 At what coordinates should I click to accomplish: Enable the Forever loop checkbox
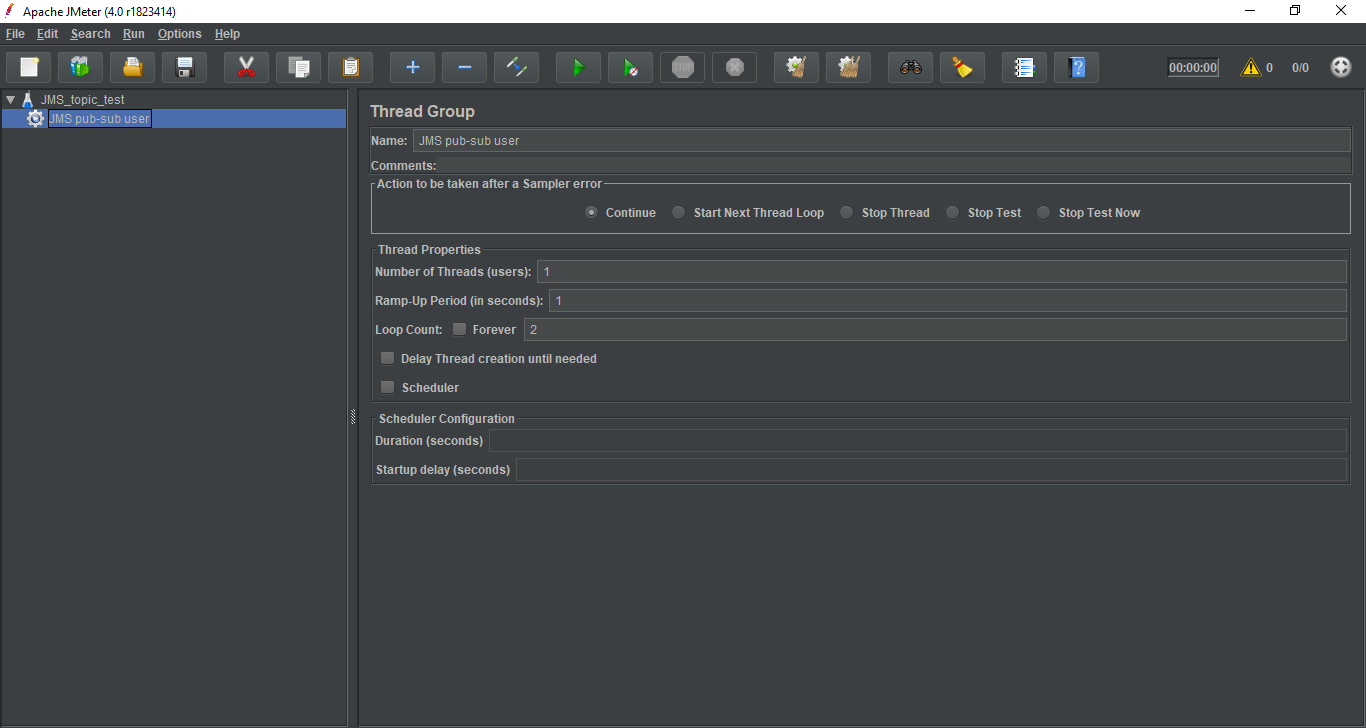pos(460,330)
